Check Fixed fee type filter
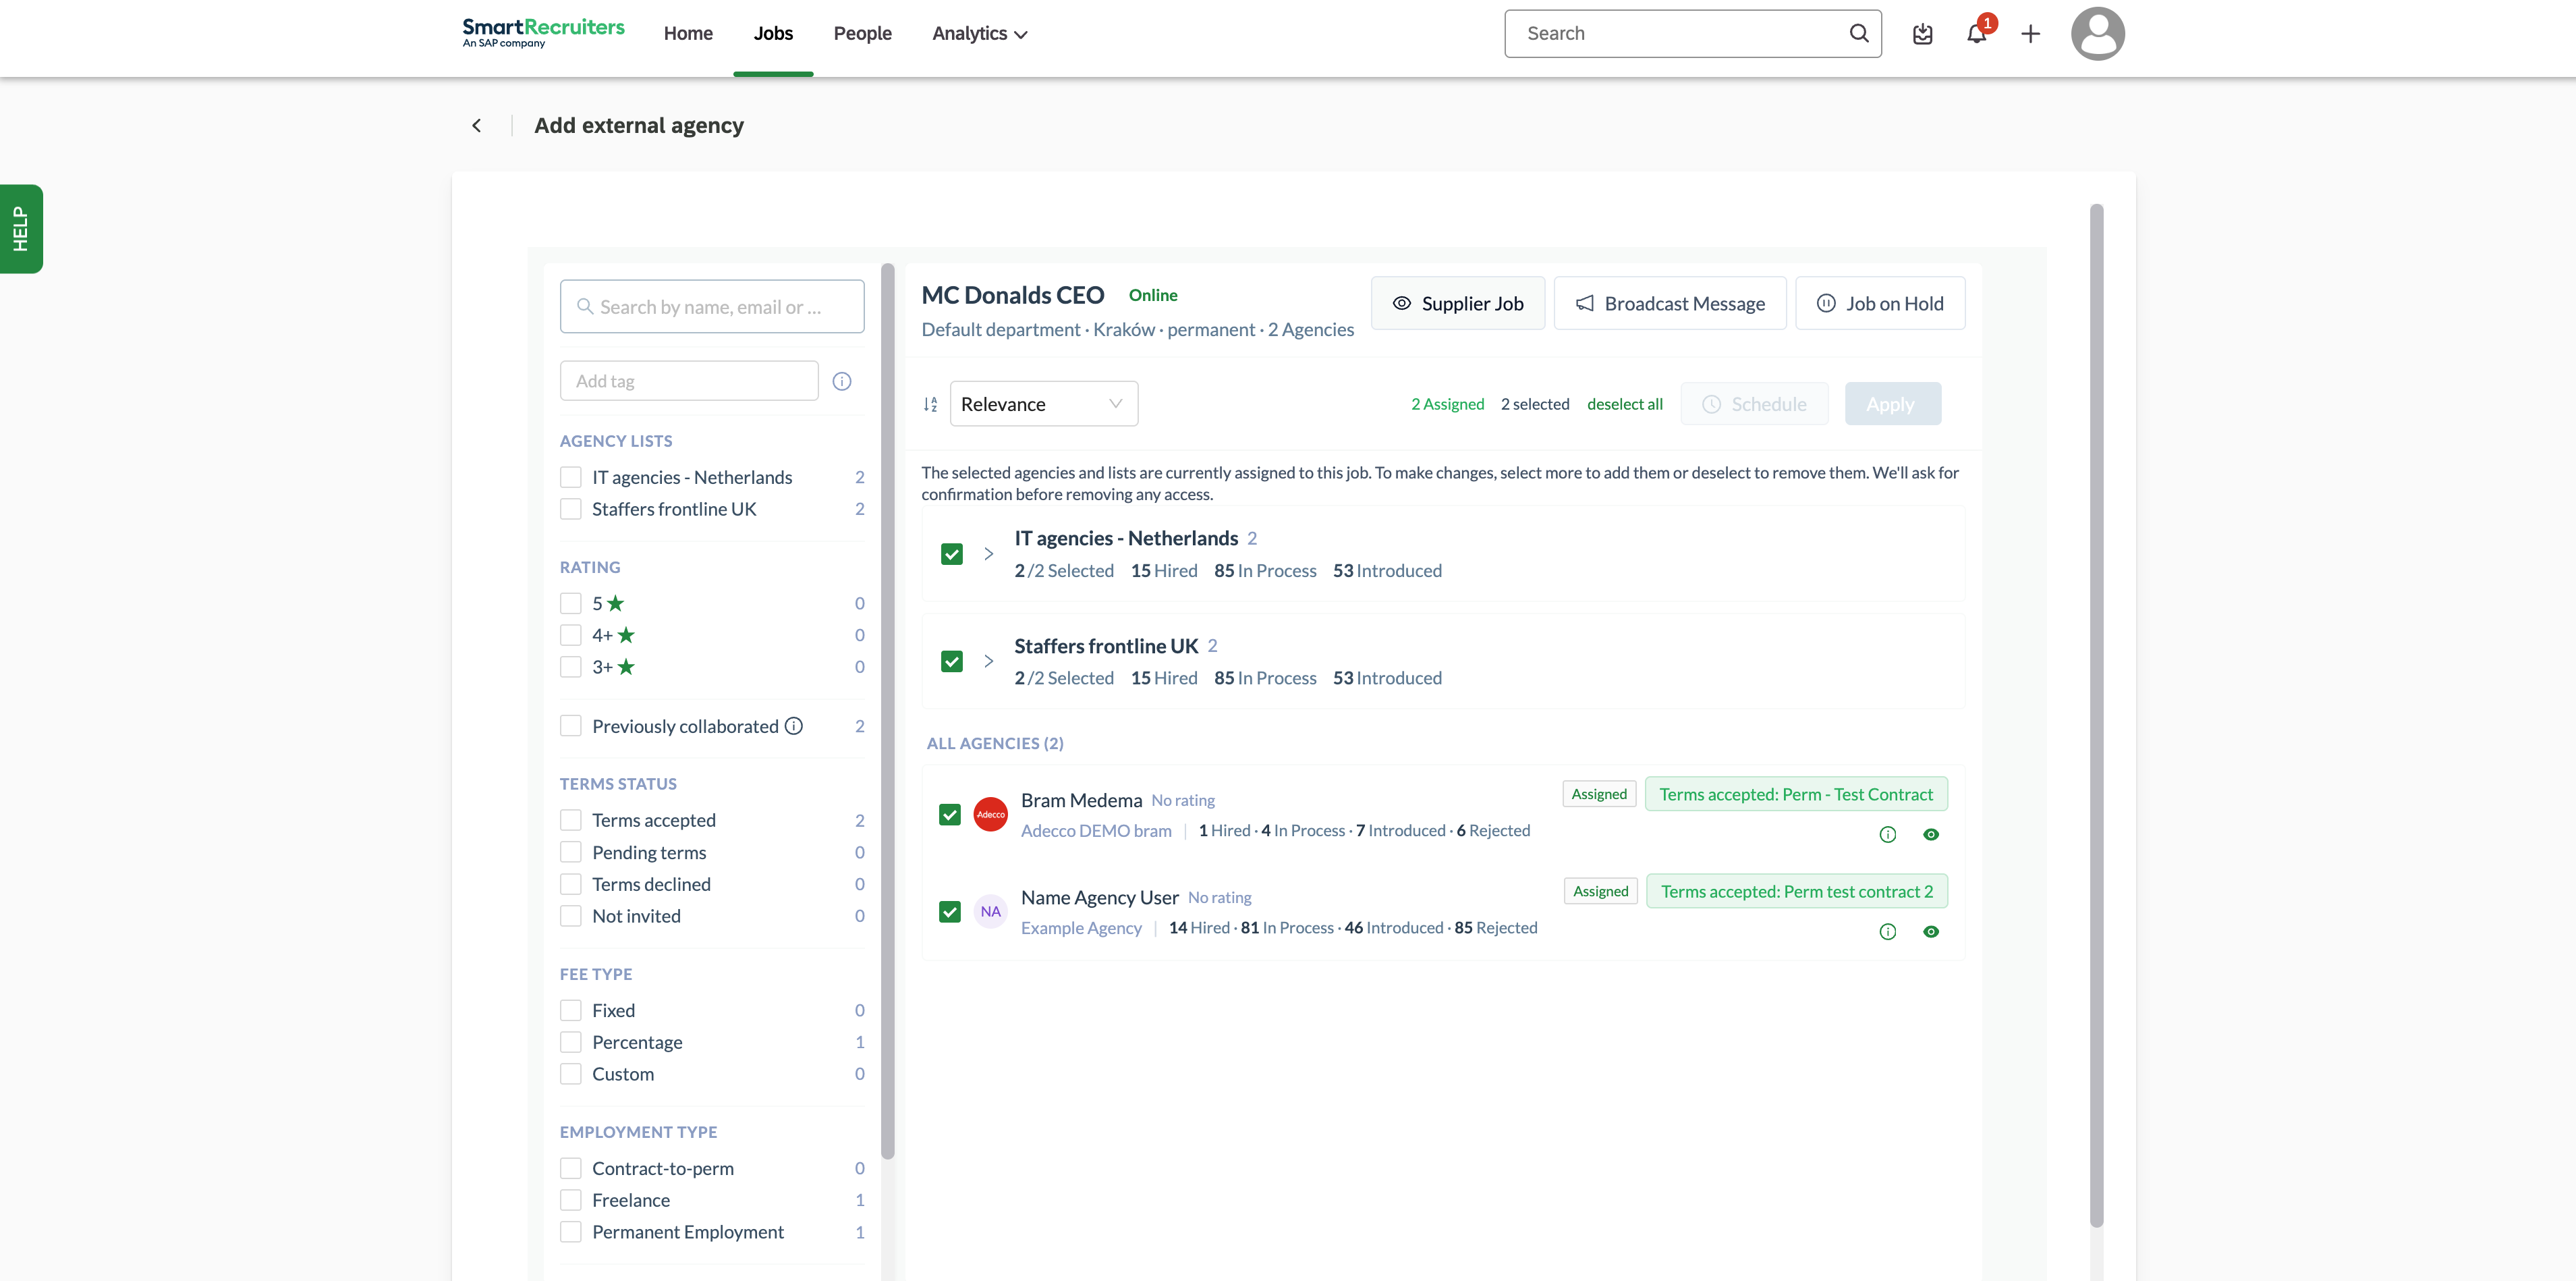Image resolution: width=2576 pixels, height=1281 pixels. pyautogui.click(x=570, y=1010)
